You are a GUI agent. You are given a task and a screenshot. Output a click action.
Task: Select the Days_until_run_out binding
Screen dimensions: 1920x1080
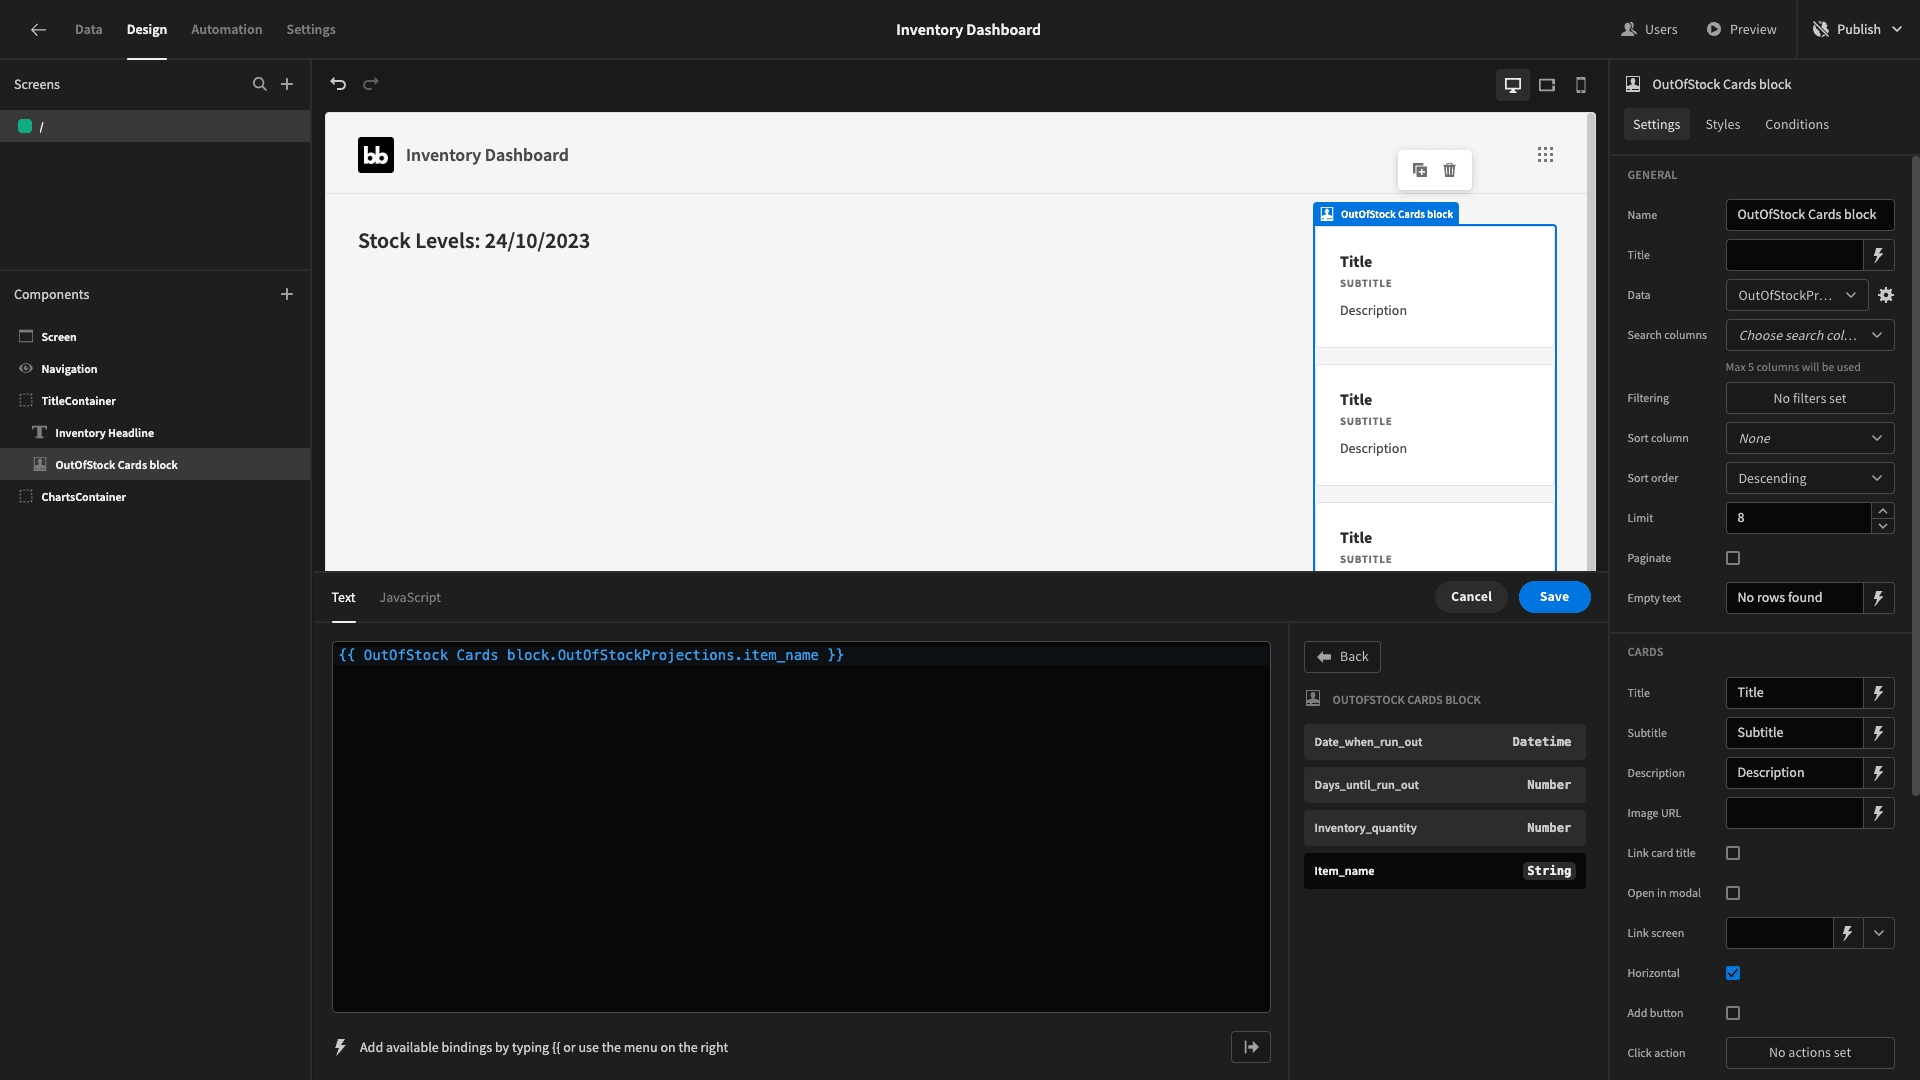tap(1444, 785)
